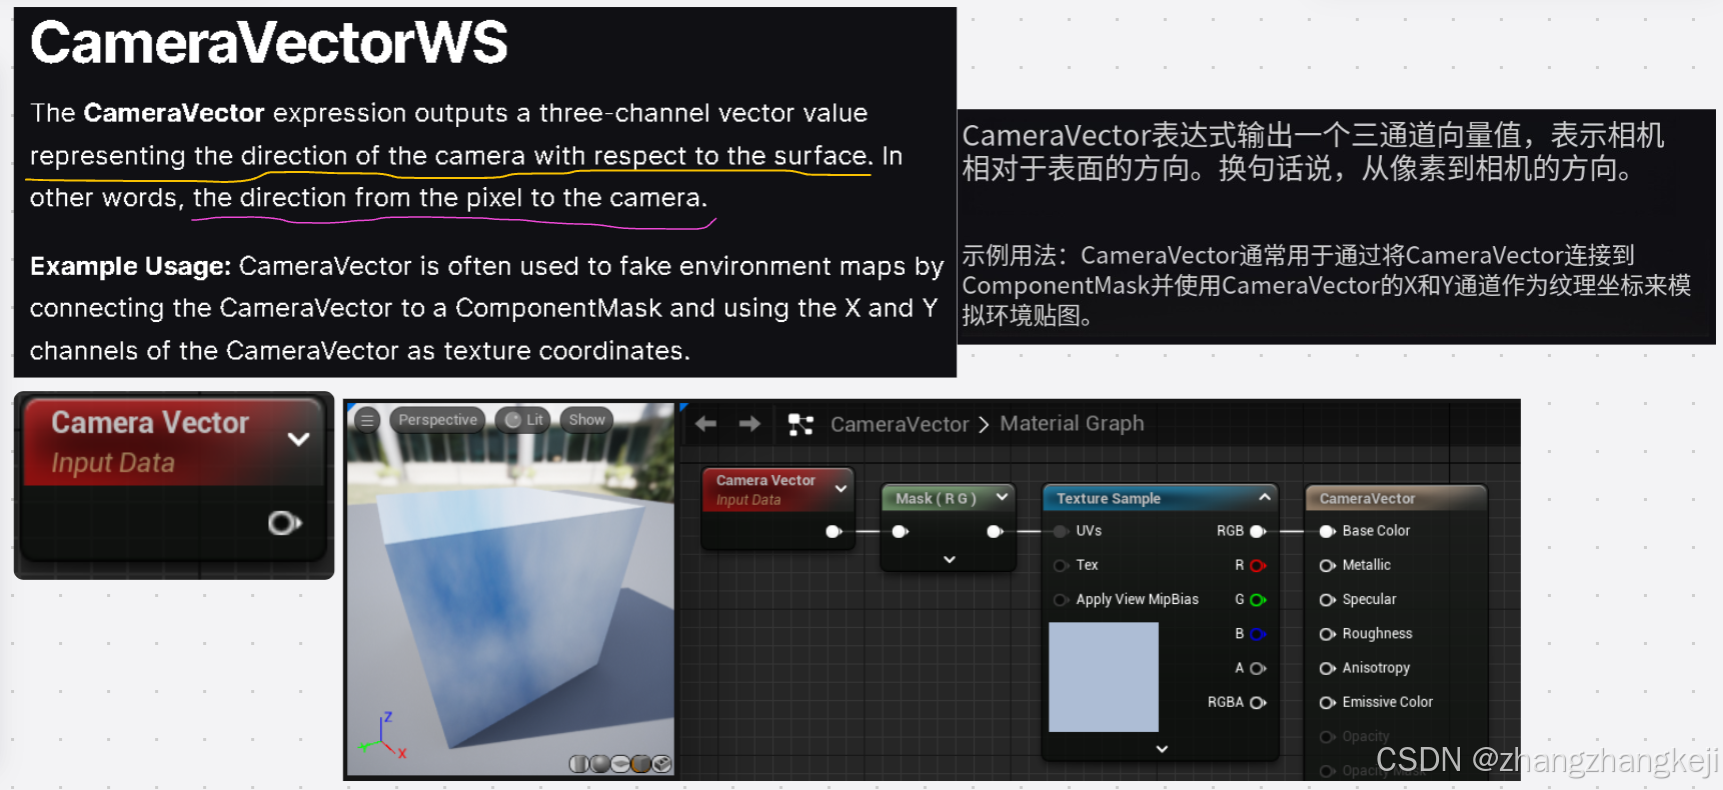The width and height of the screenshot is (1723, 790).
Task: Open the Show flags menu
Action: pos(587,420)
